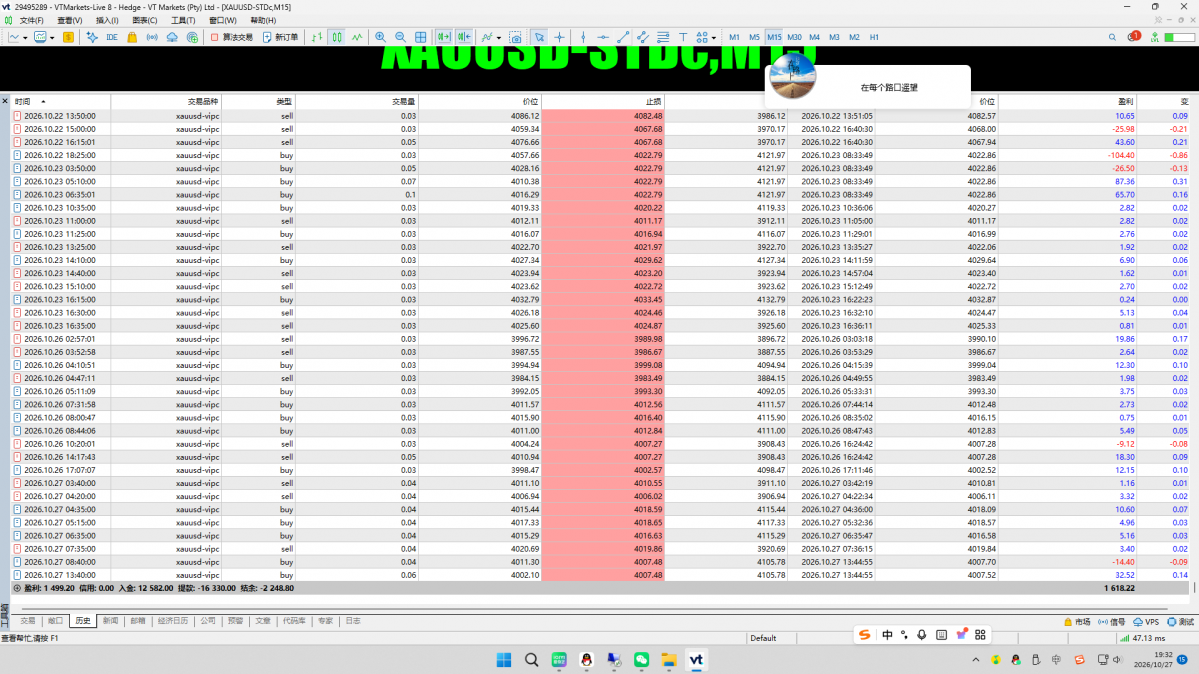The image size is (1199, 674).
Task: Switch chart to candlestick display
Action: (x=337, y=37)
